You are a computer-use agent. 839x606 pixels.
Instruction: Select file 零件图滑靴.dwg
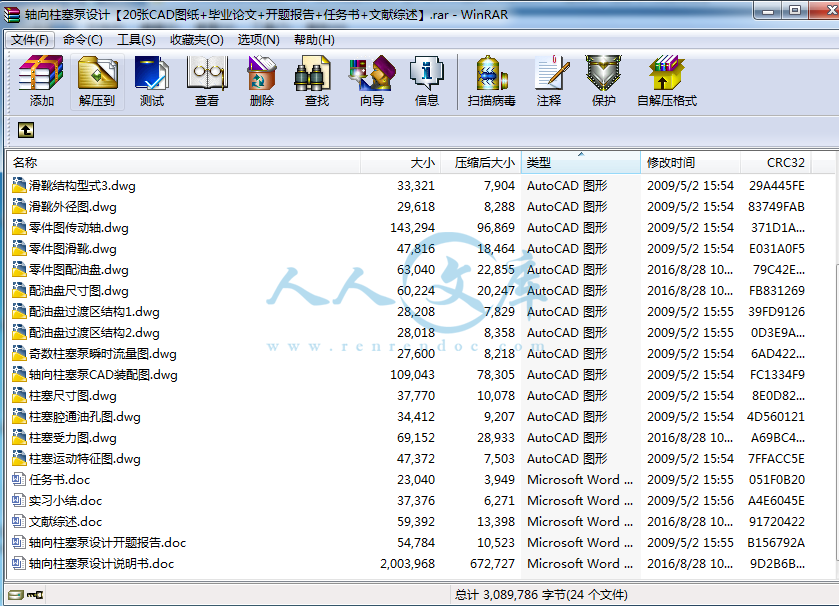[x=73, y=248]
